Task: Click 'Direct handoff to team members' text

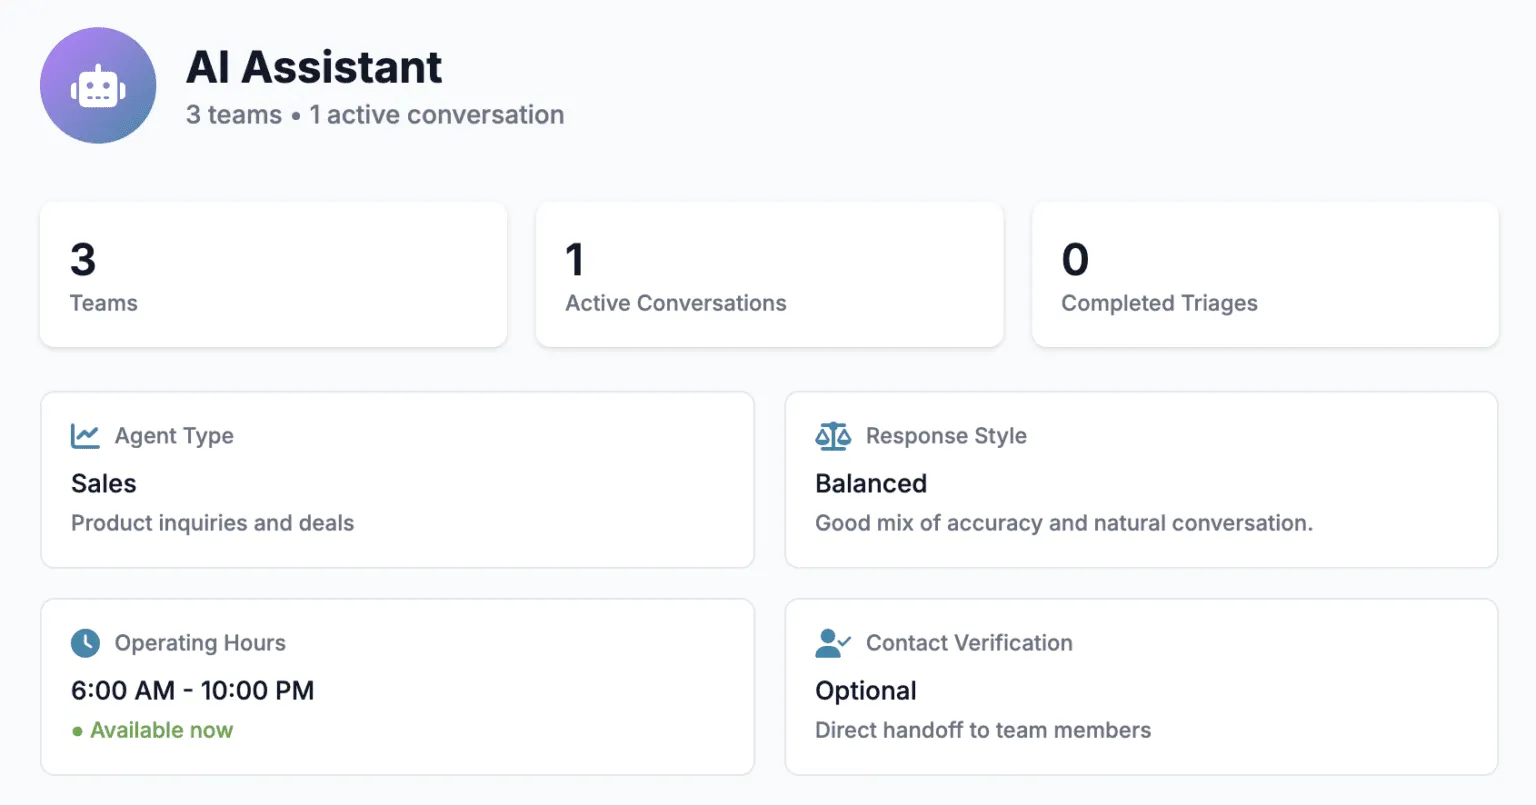Action: 983,731
